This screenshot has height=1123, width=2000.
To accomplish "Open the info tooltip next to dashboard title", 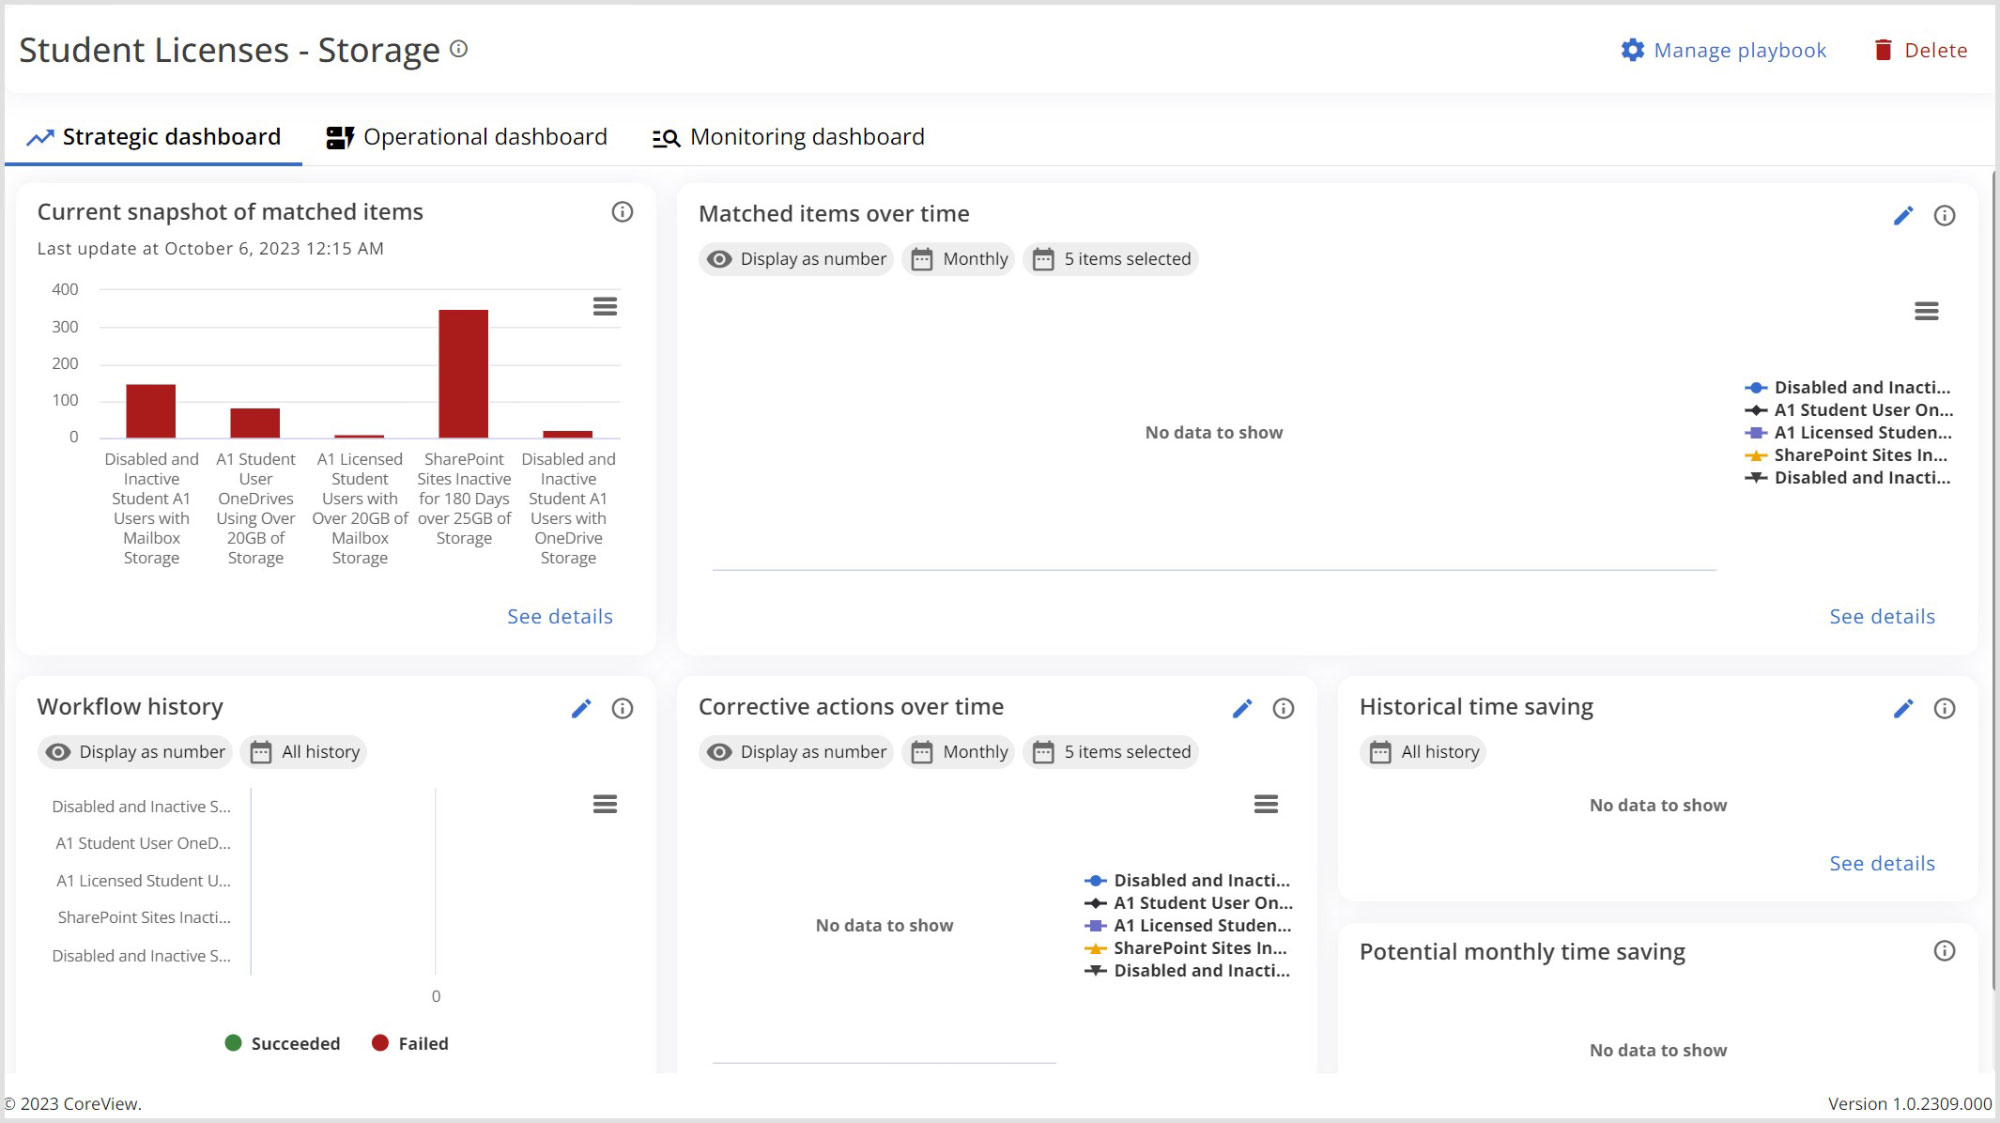I will pyautogui.click(x=458, y=47).
